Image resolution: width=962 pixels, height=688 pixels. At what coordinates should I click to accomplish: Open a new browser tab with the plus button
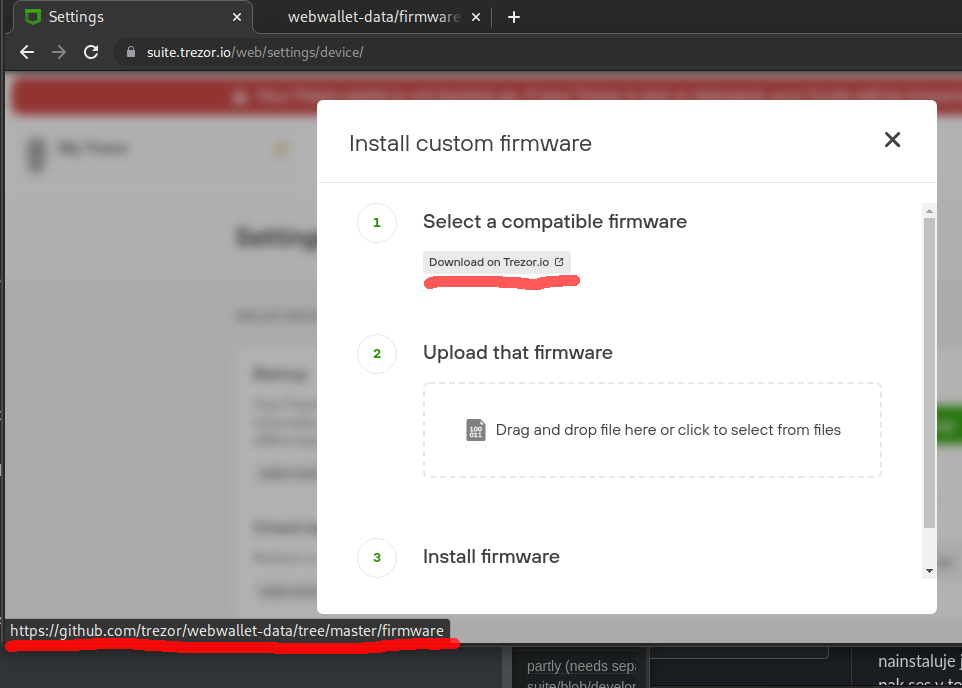[513, 16]
